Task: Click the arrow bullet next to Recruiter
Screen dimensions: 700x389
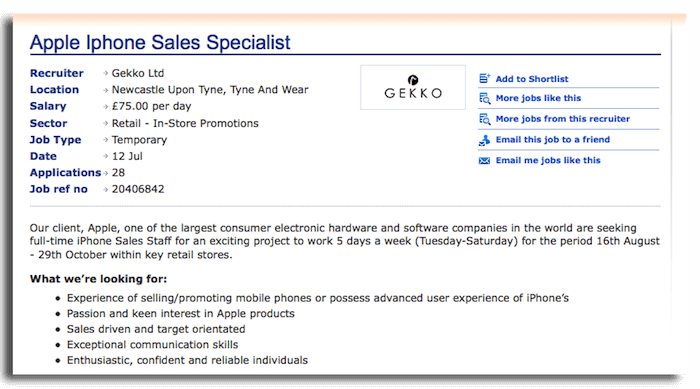Action: click(106, 73)
